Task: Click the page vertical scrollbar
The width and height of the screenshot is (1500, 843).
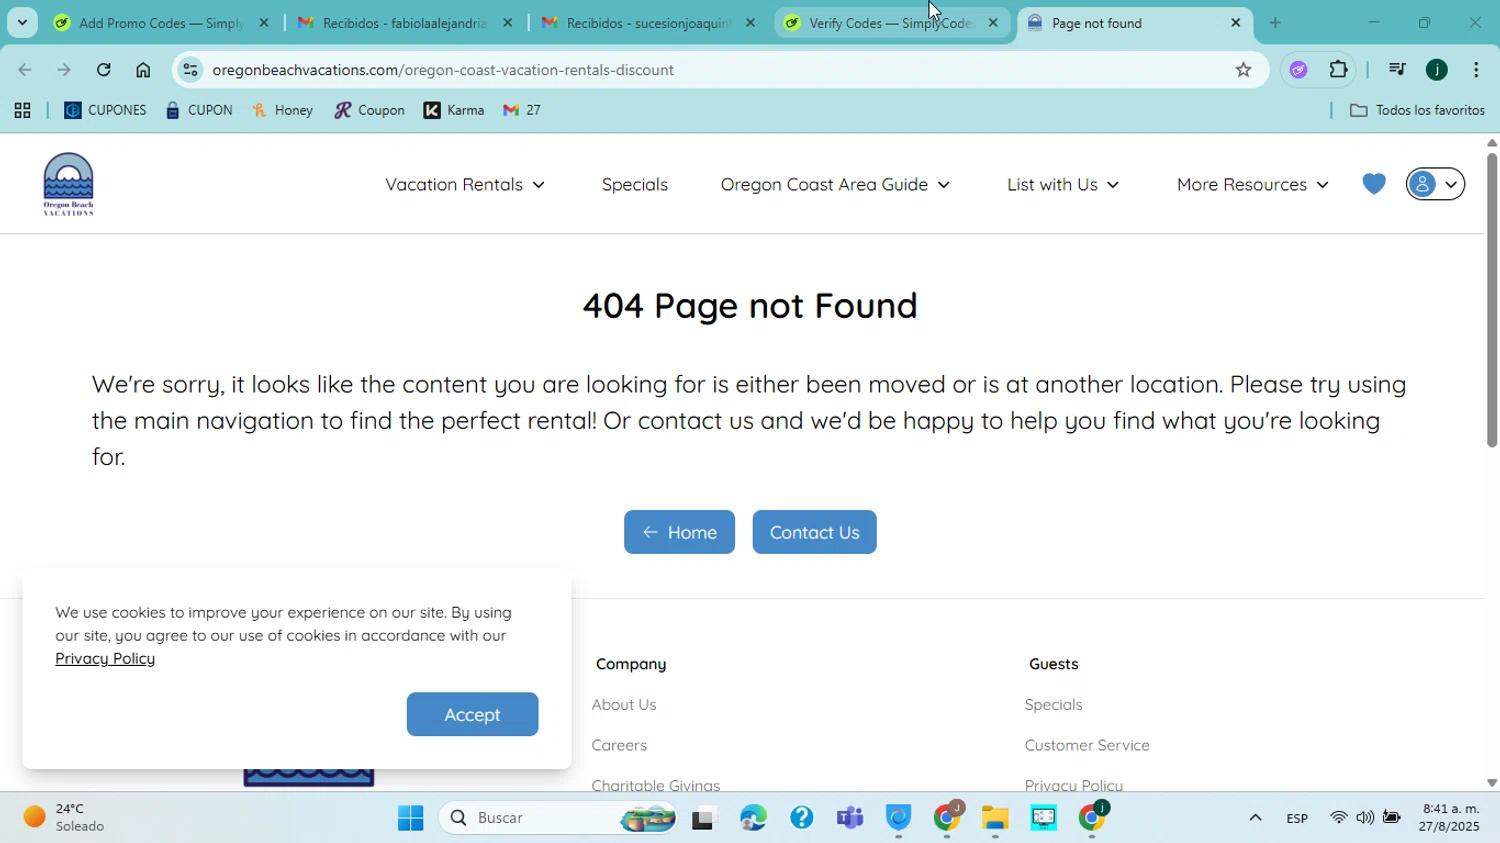Action: pyautogui.click(x=1492, y=300)
